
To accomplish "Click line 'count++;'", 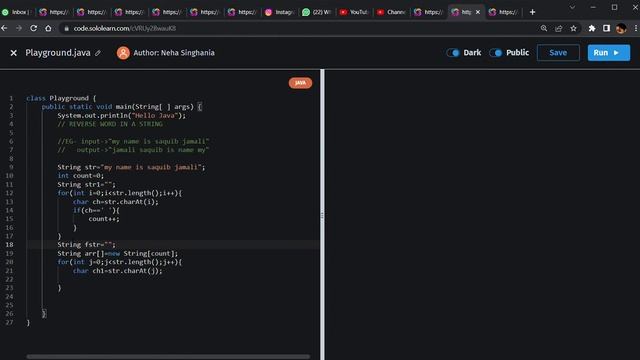I will pyautogui.click(x=104, y=219).
